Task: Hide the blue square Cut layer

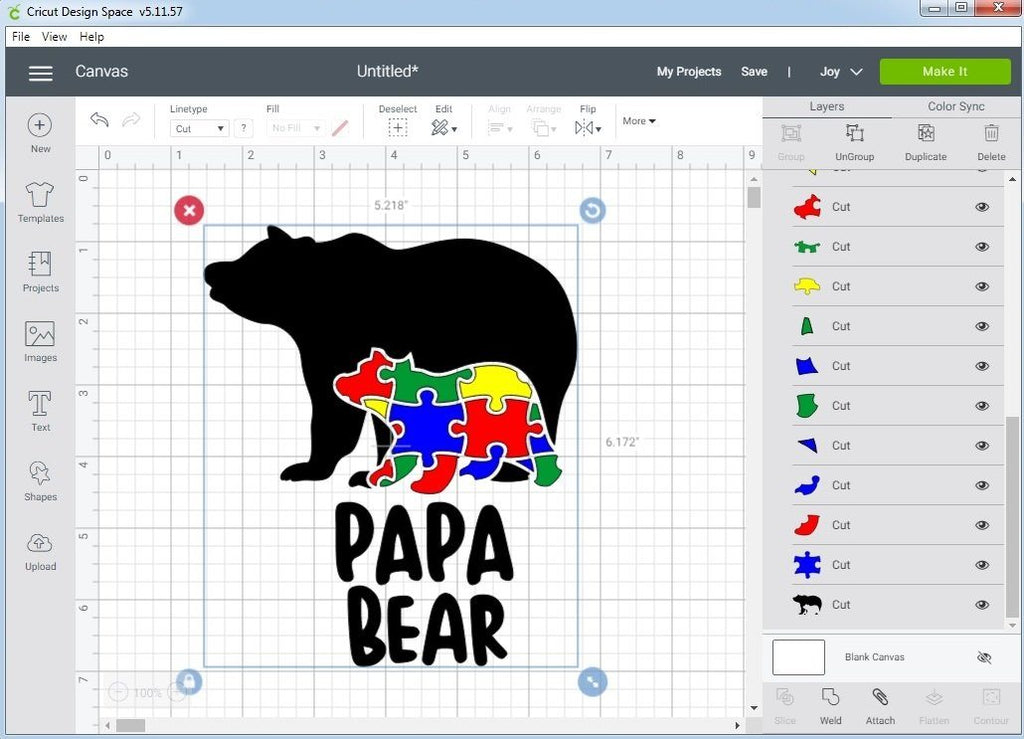Action: pos(982,366)
